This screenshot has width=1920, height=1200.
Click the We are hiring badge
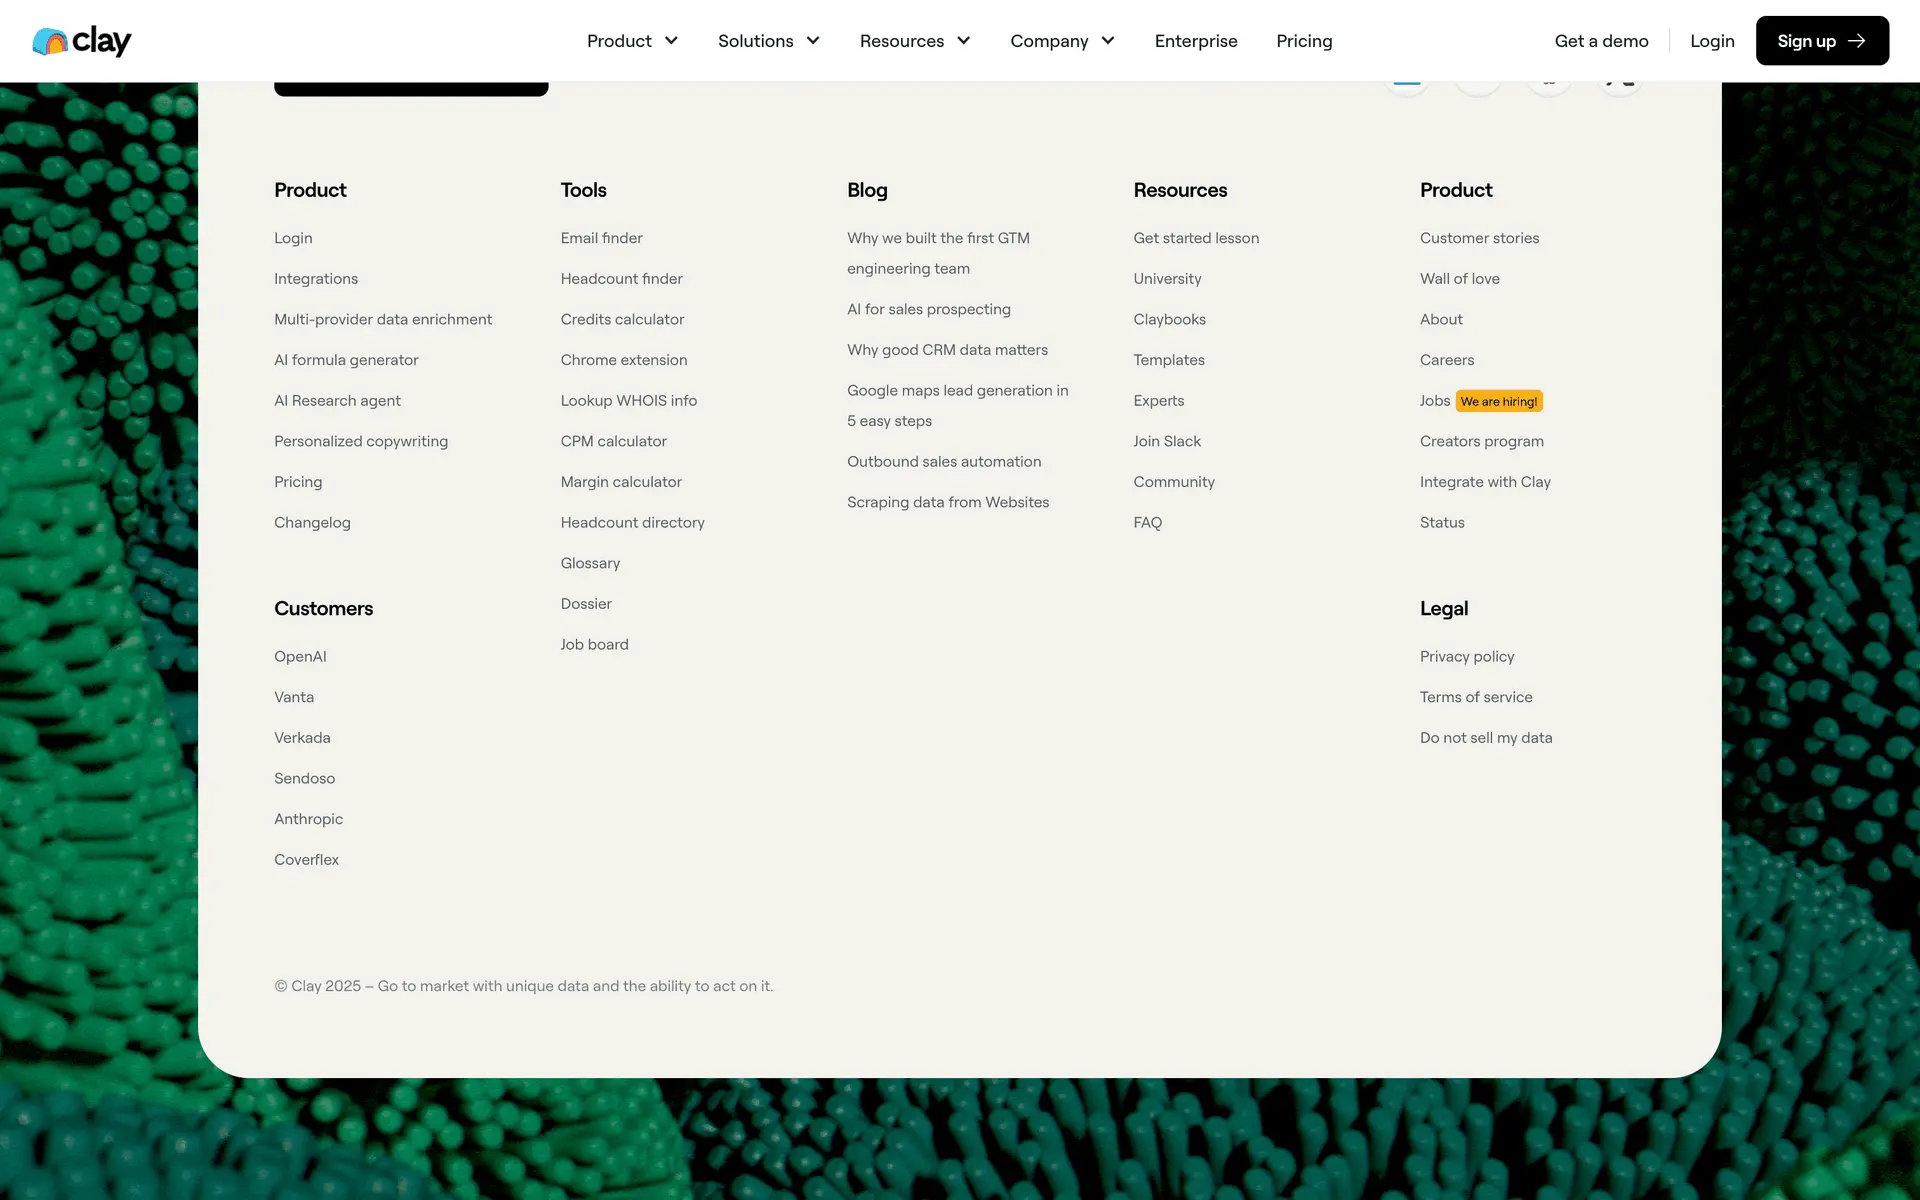pyautogui.click(x=1498, y=401)
